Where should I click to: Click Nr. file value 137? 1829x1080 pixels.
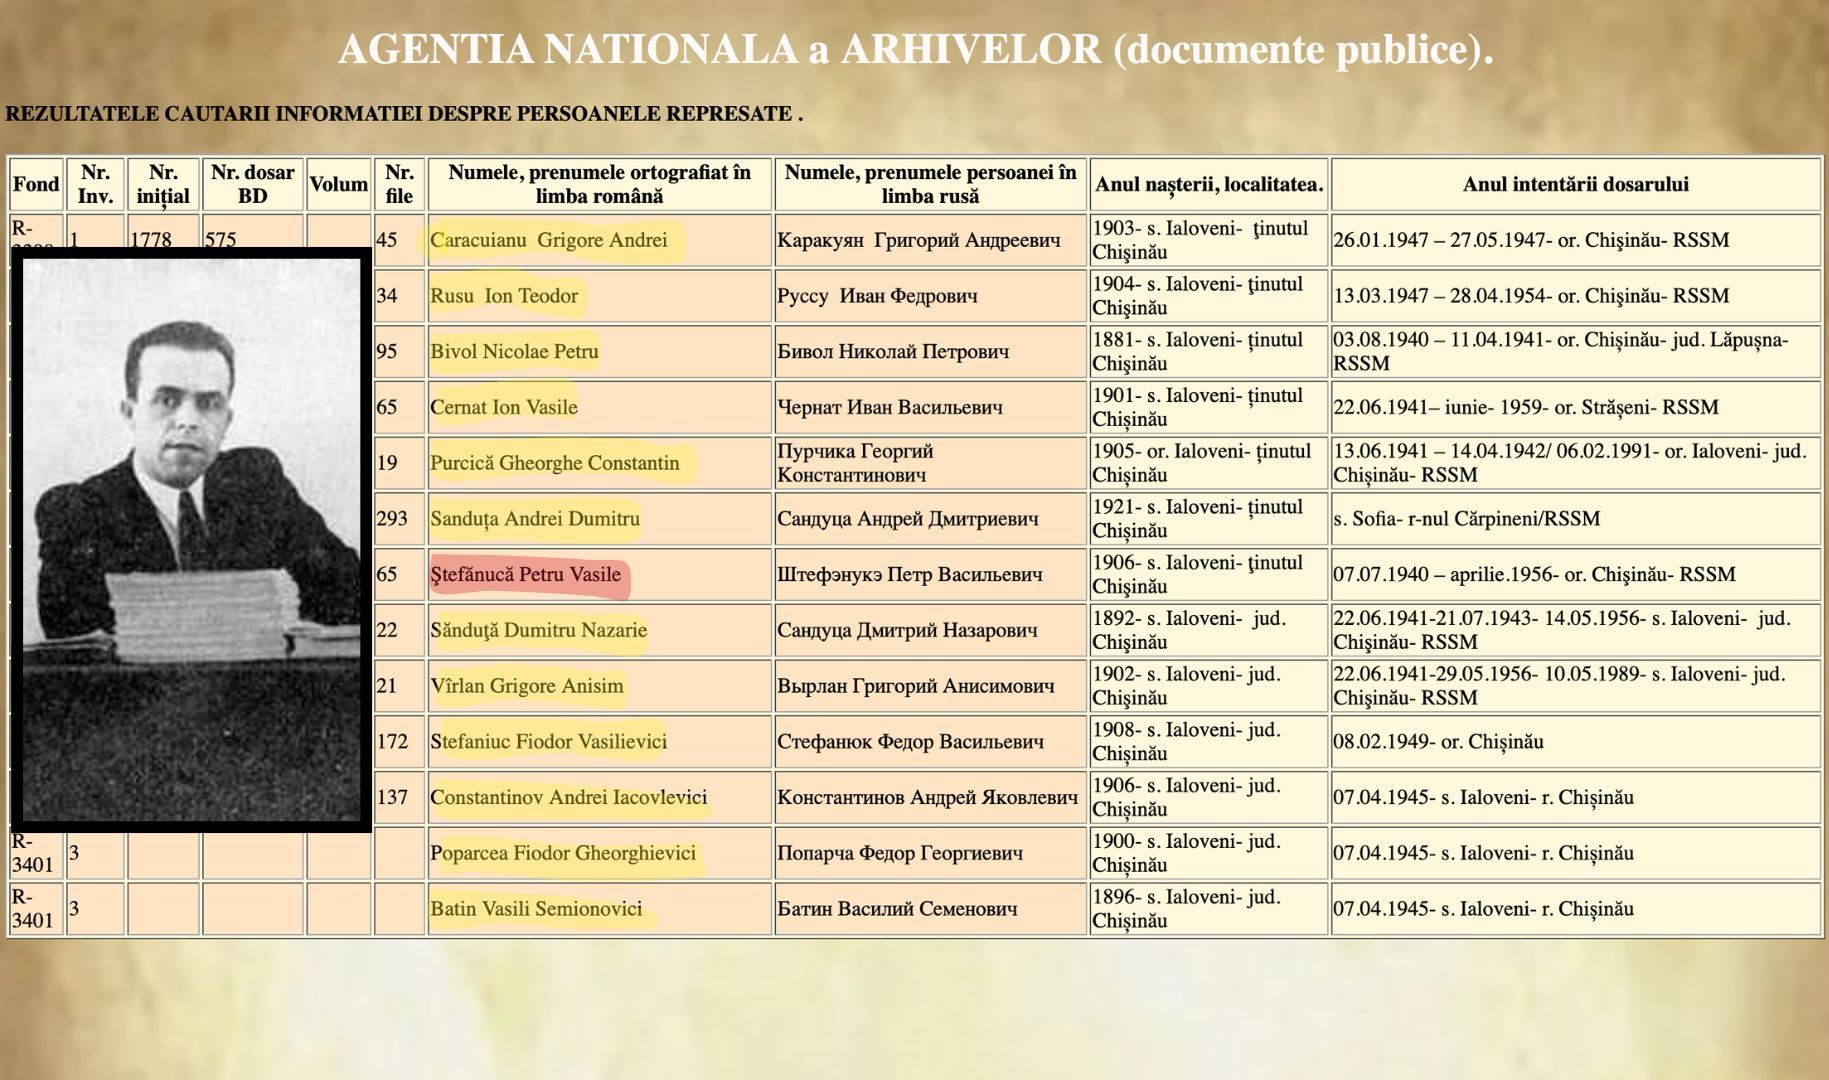pyautogui.click(x=392, y=798)
